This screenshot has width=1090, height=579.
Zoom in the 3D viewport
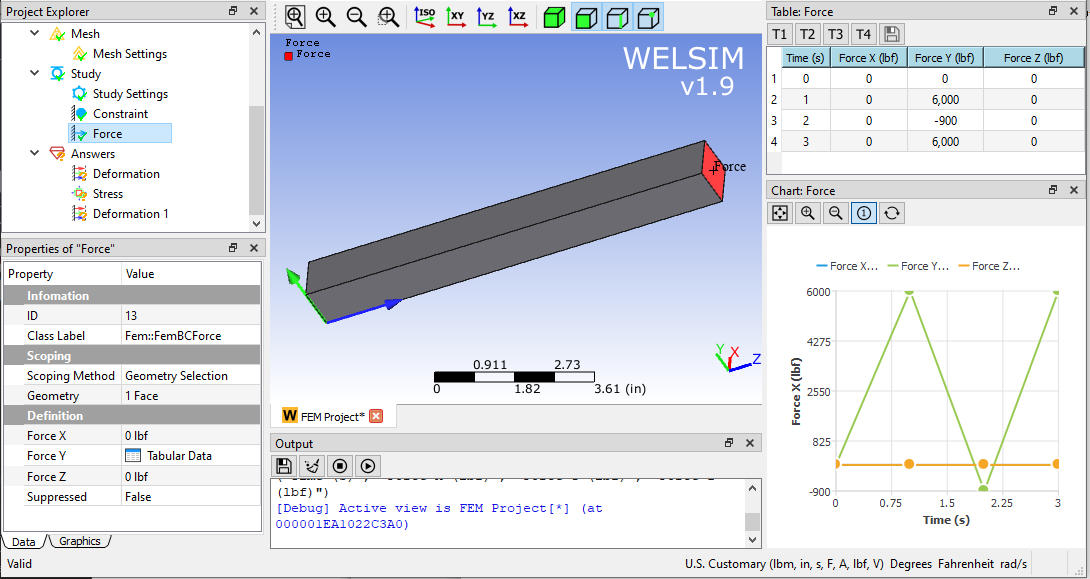pos(325,17)
